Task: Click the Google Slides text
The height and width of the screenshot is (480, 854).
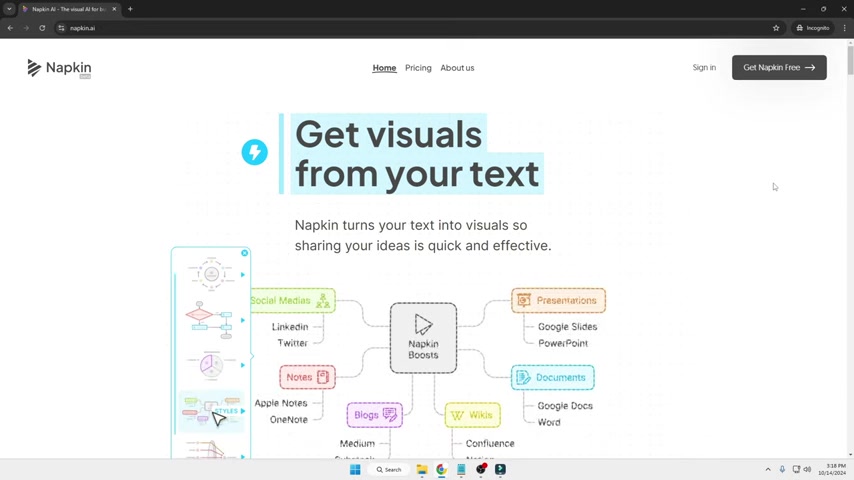Action: point(568,326)
